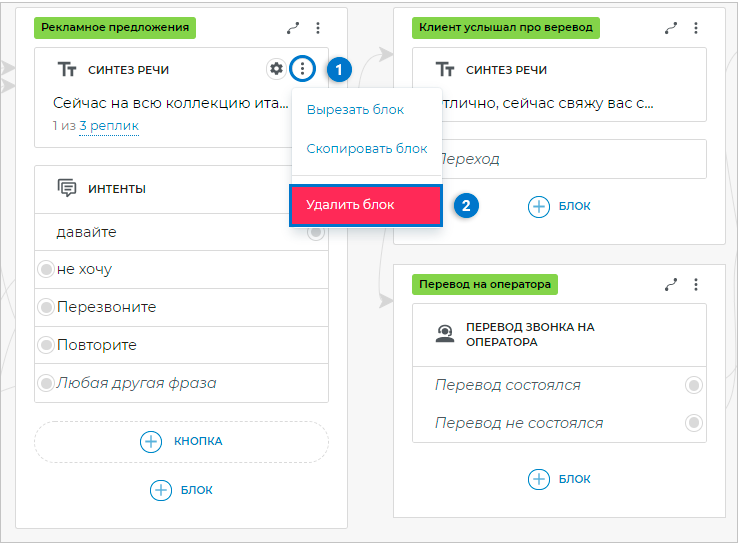Click connector circle beside не хочу intent
The height and width of the screenshot is (543, 738).
pyautogui.click(x=45, y=270)
